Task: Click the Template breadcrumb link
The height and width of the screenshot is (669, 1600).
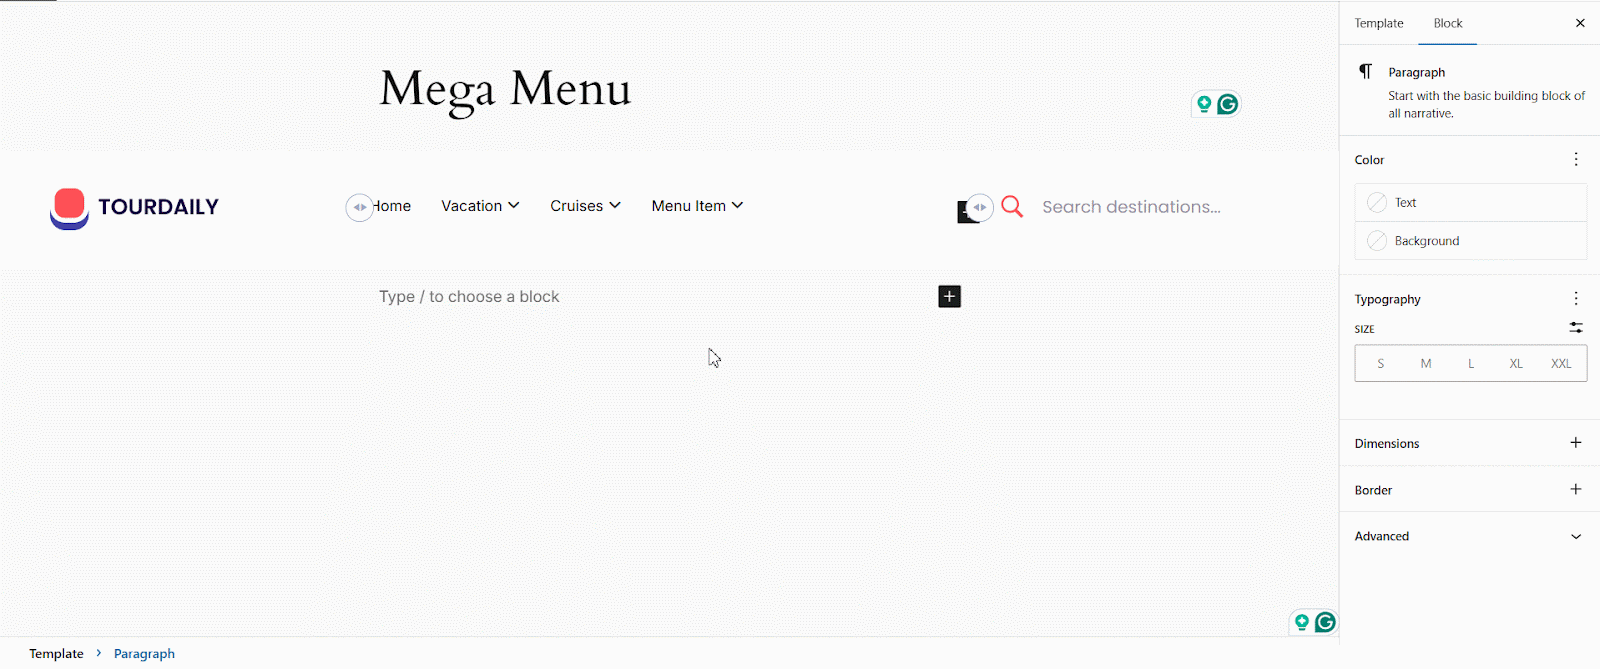Action: (56, 653)
